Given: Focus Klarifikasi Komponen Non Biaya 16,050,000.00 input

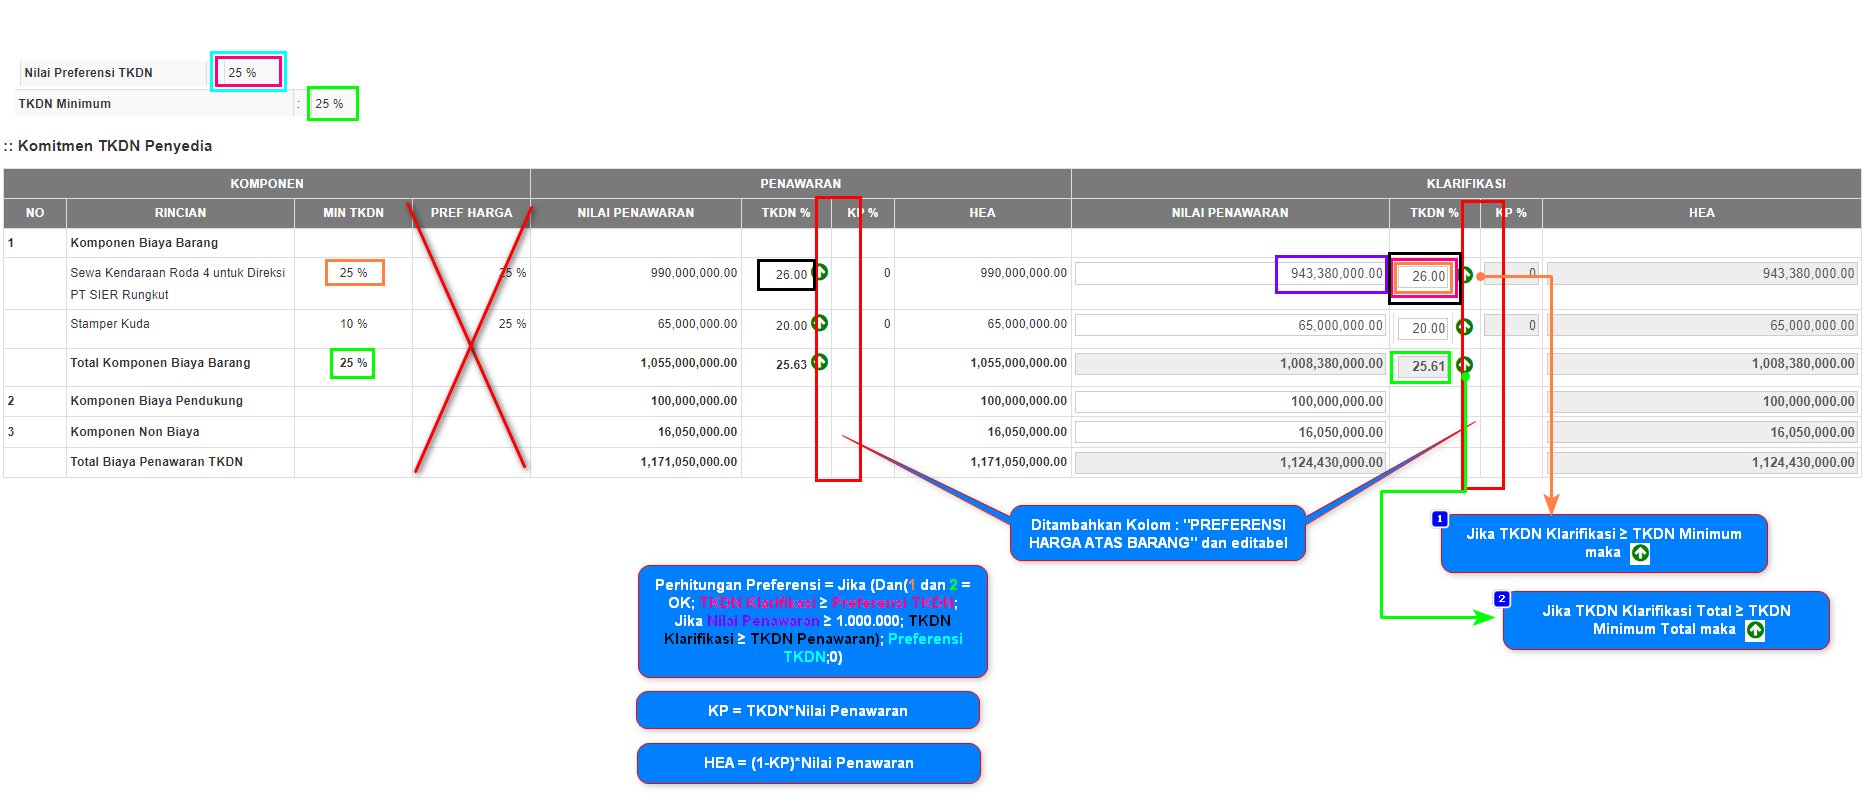Looking at the screenshot, I should tap(1230, 432).
